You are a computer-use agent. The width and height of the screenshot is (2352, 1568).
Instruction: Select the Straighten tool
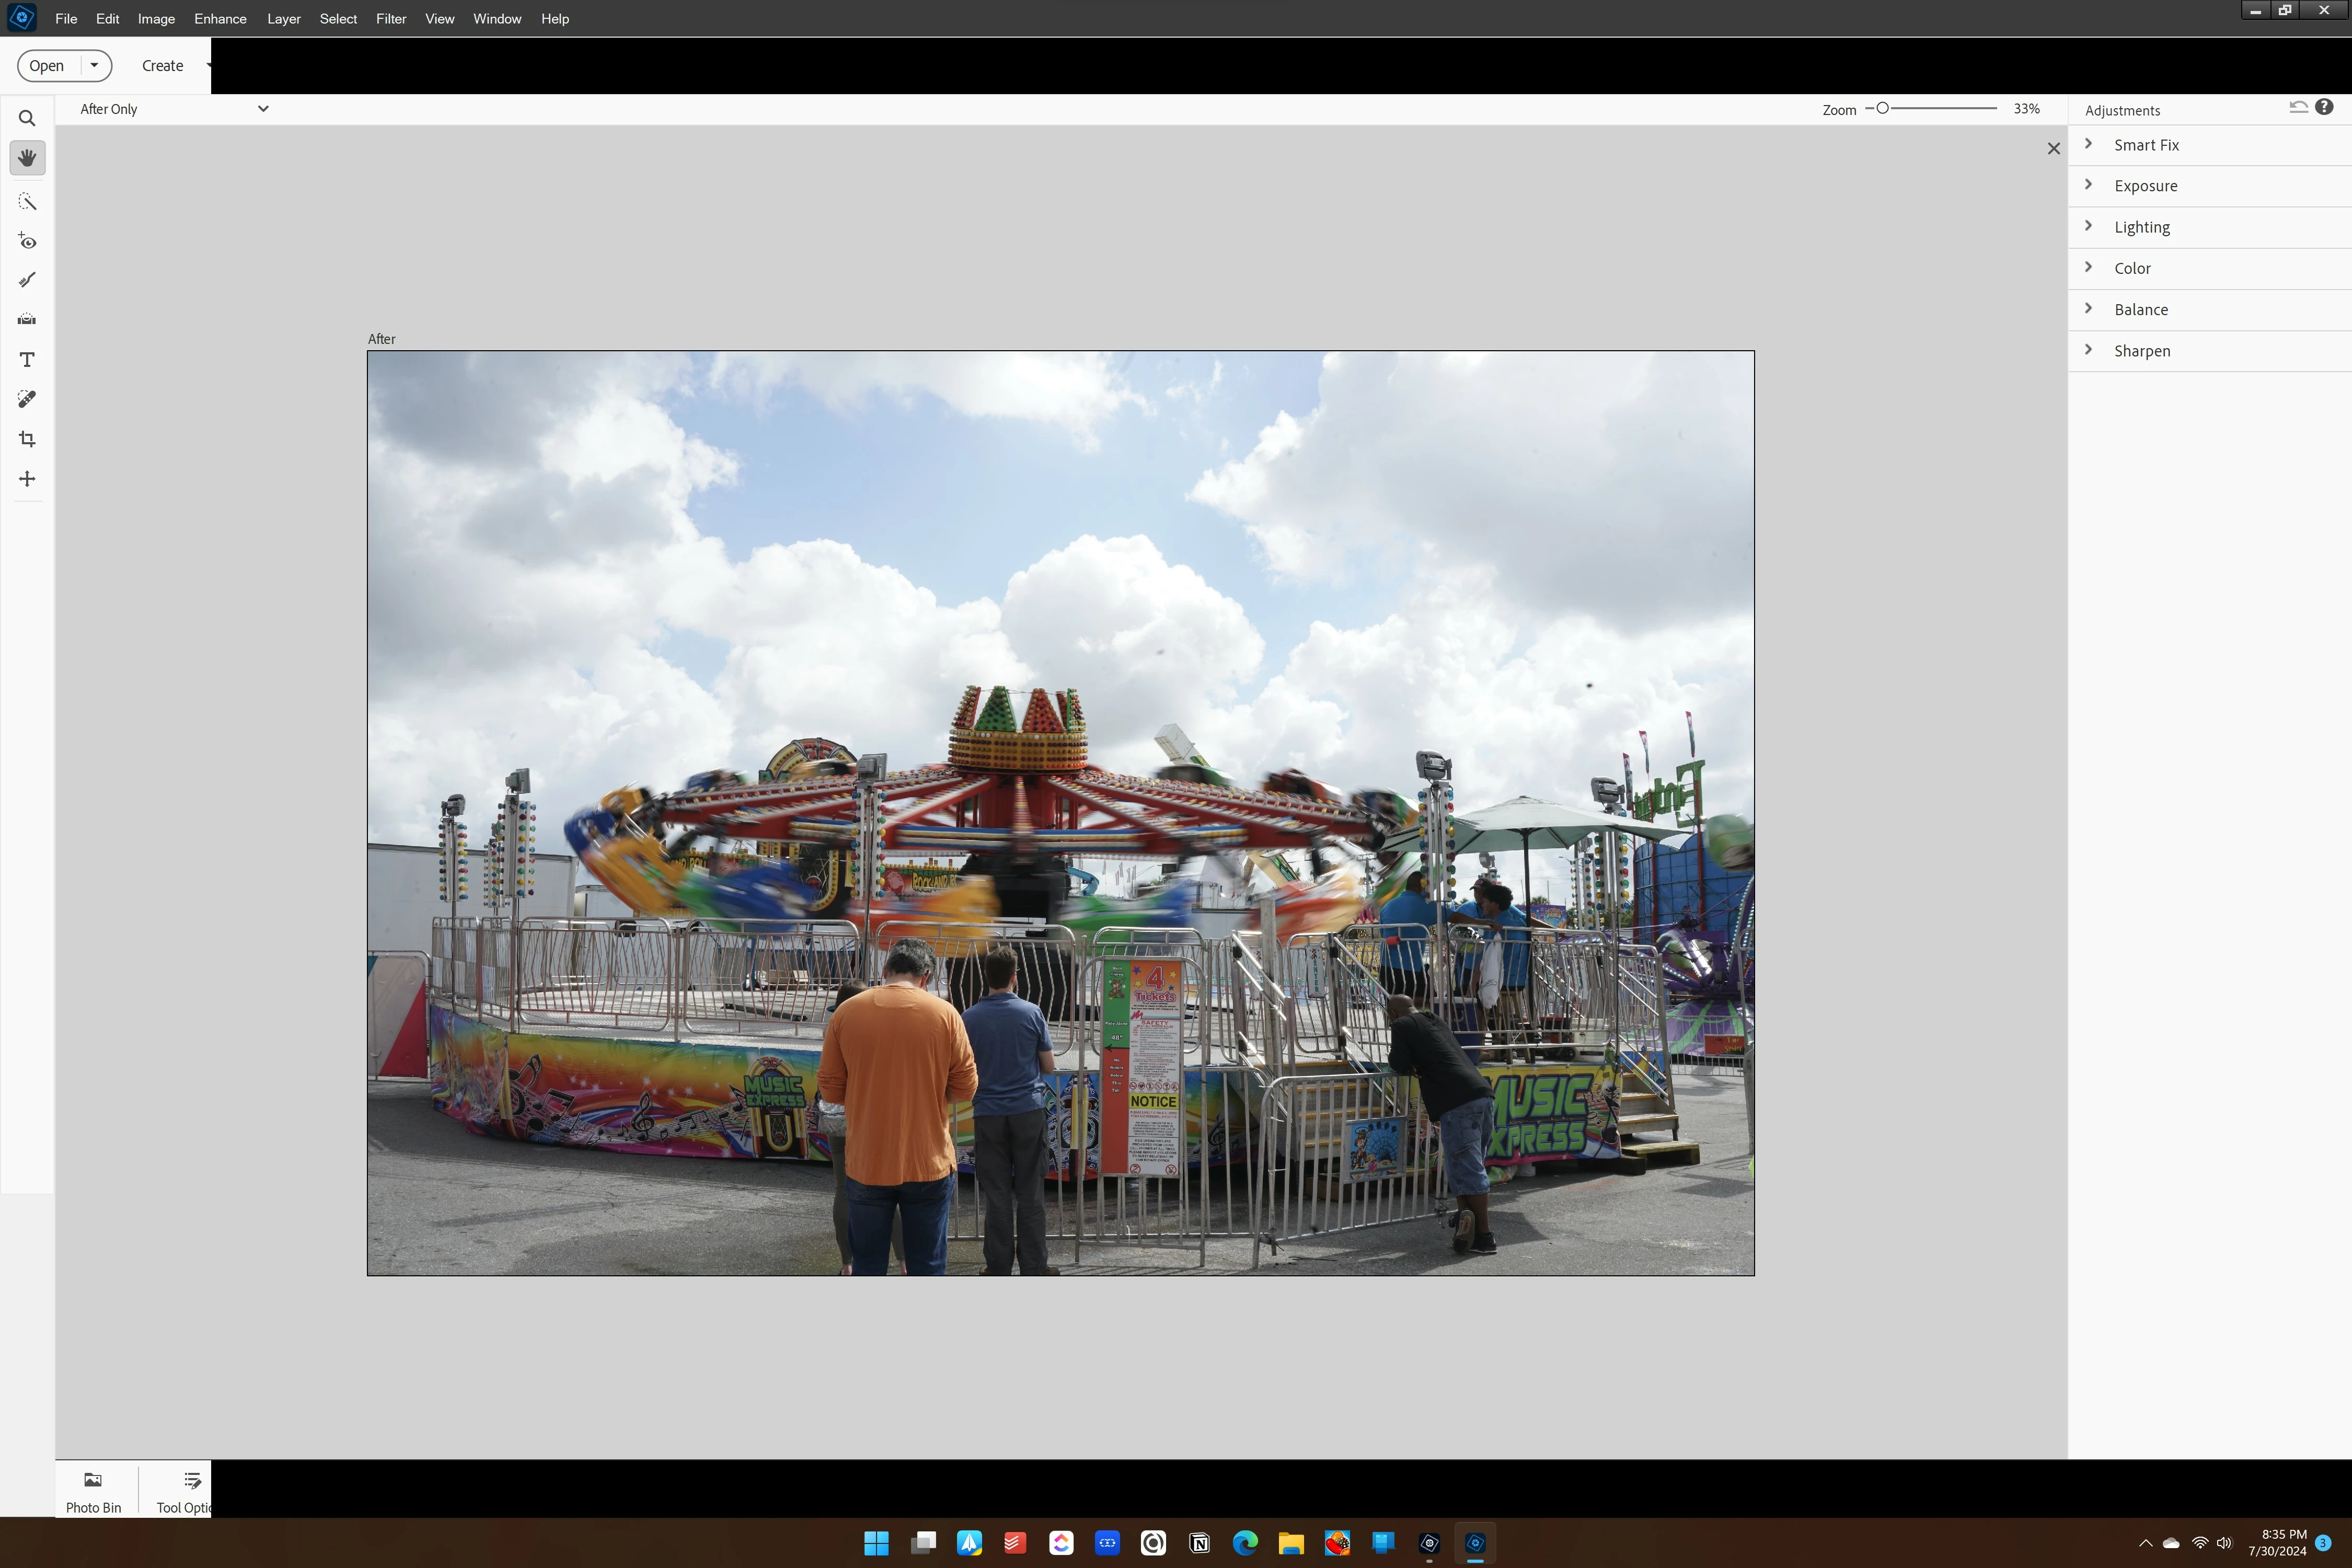27,319
